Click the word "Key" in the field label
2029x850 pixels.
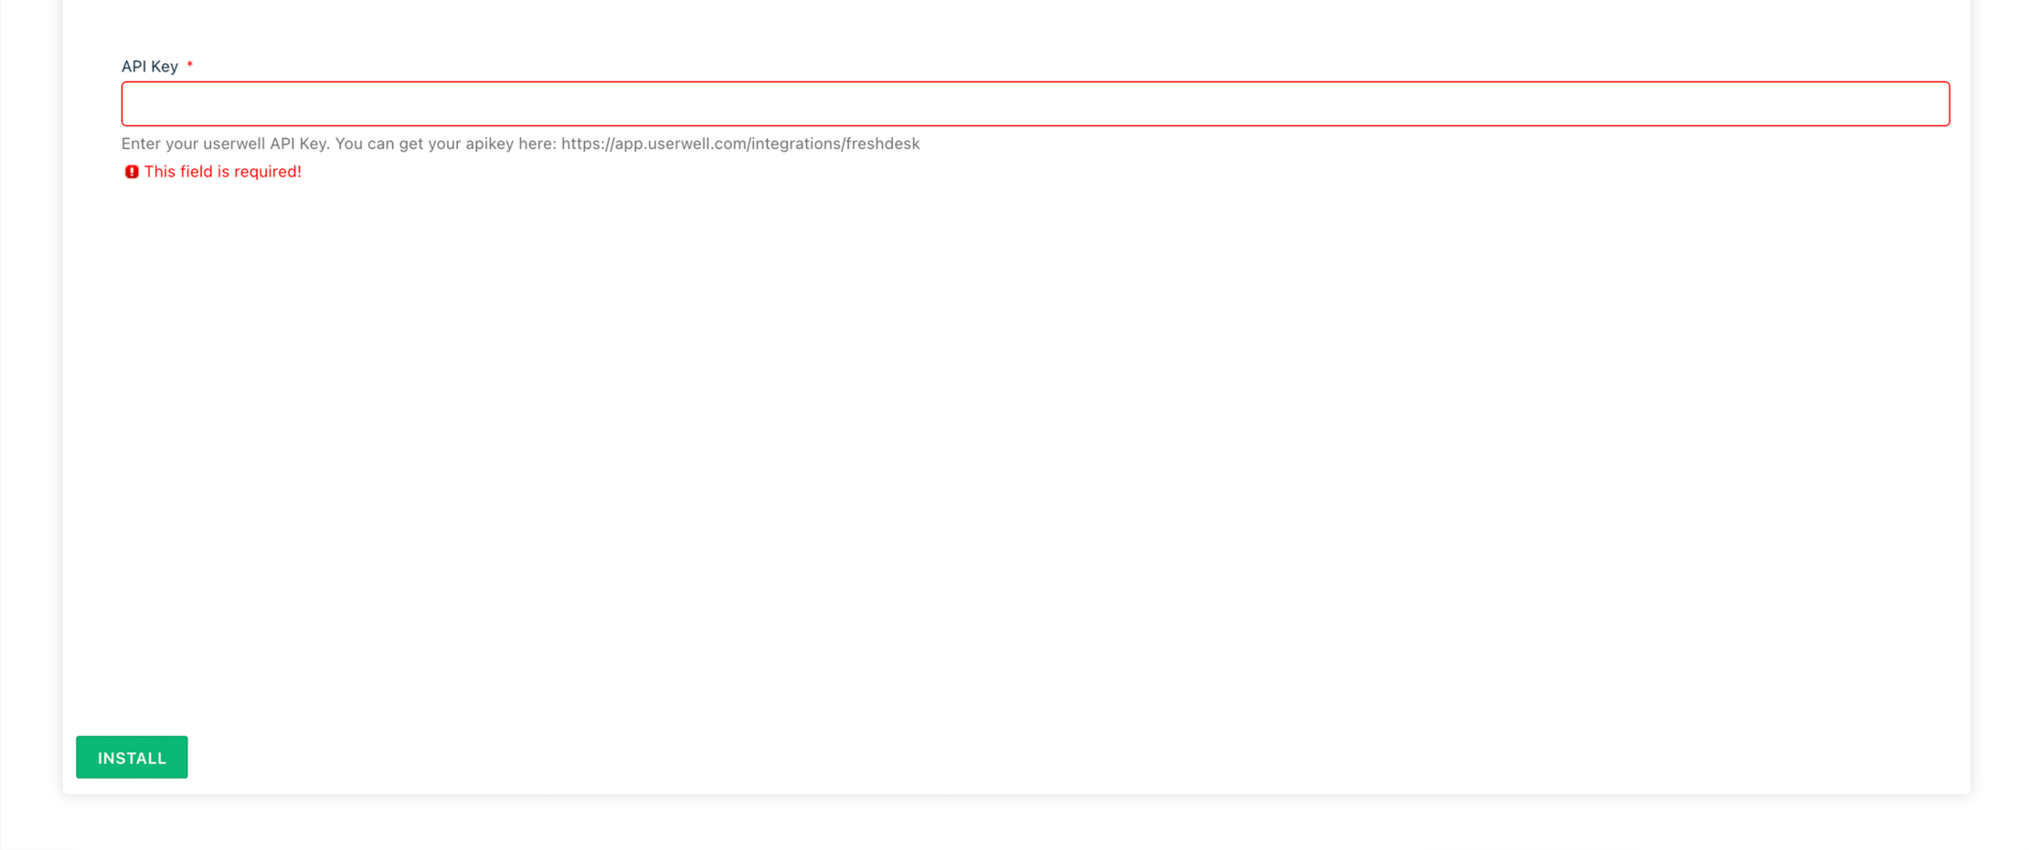pos(164,67)
